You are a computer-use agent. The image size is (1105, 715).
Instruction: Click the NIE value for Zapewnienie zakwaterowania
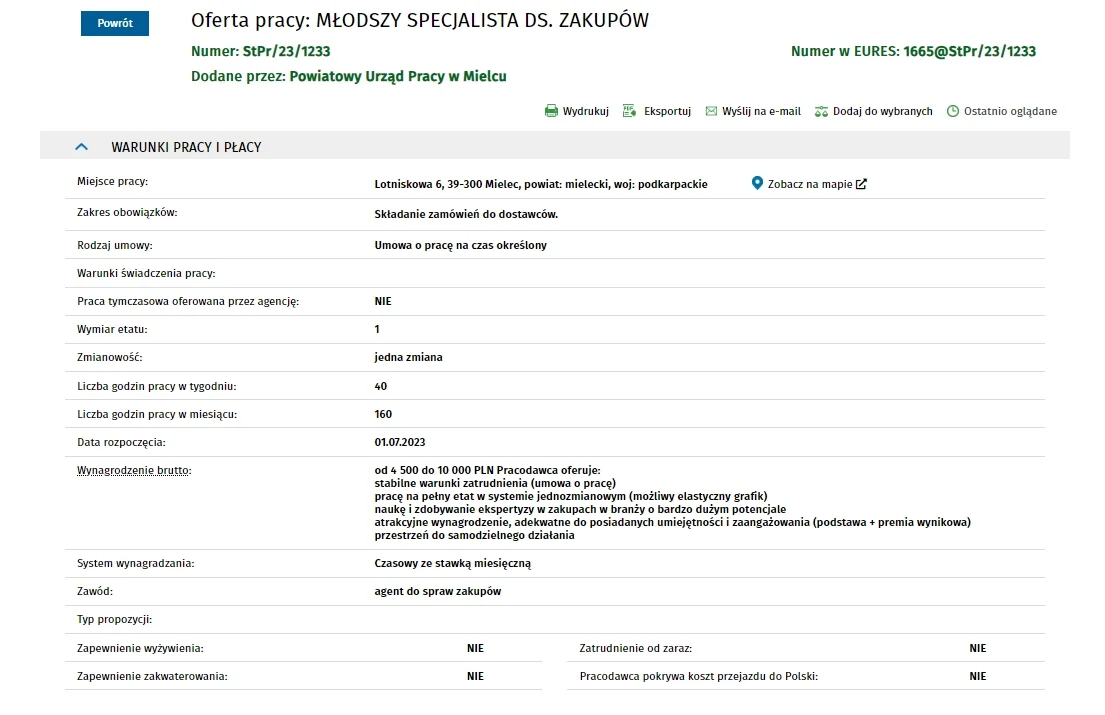pyautogui.click(x=475, y=676)
